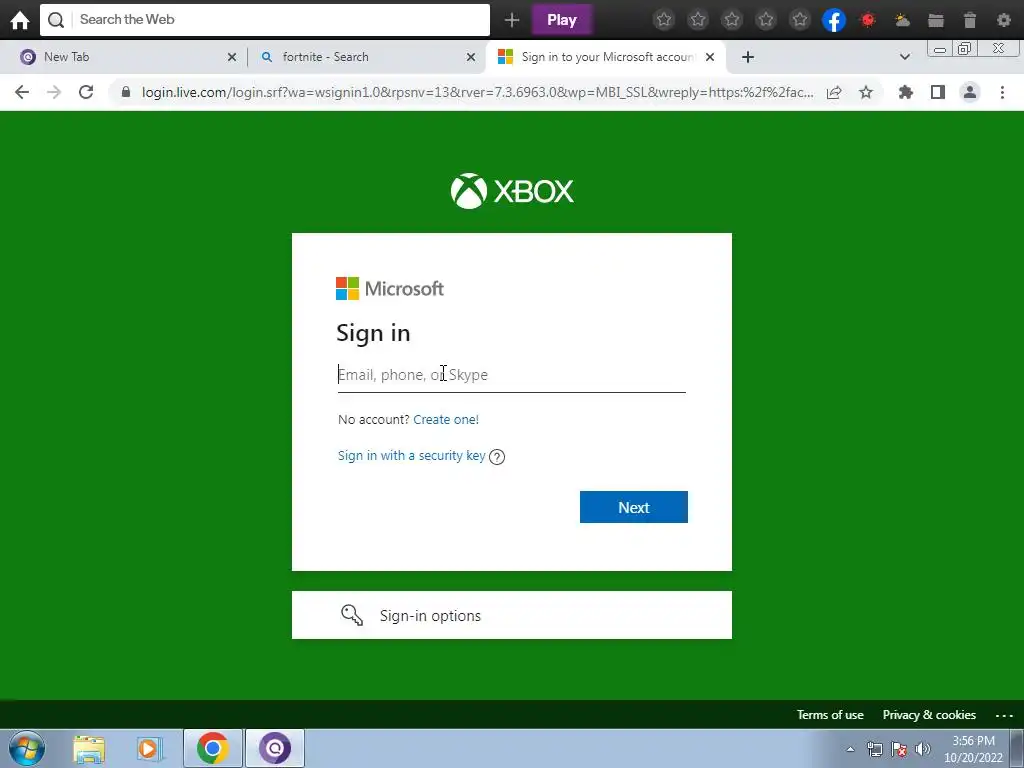1024x768 pixels.
Task: Open the weather icon in top bar
Action: (x=902, y=20)
